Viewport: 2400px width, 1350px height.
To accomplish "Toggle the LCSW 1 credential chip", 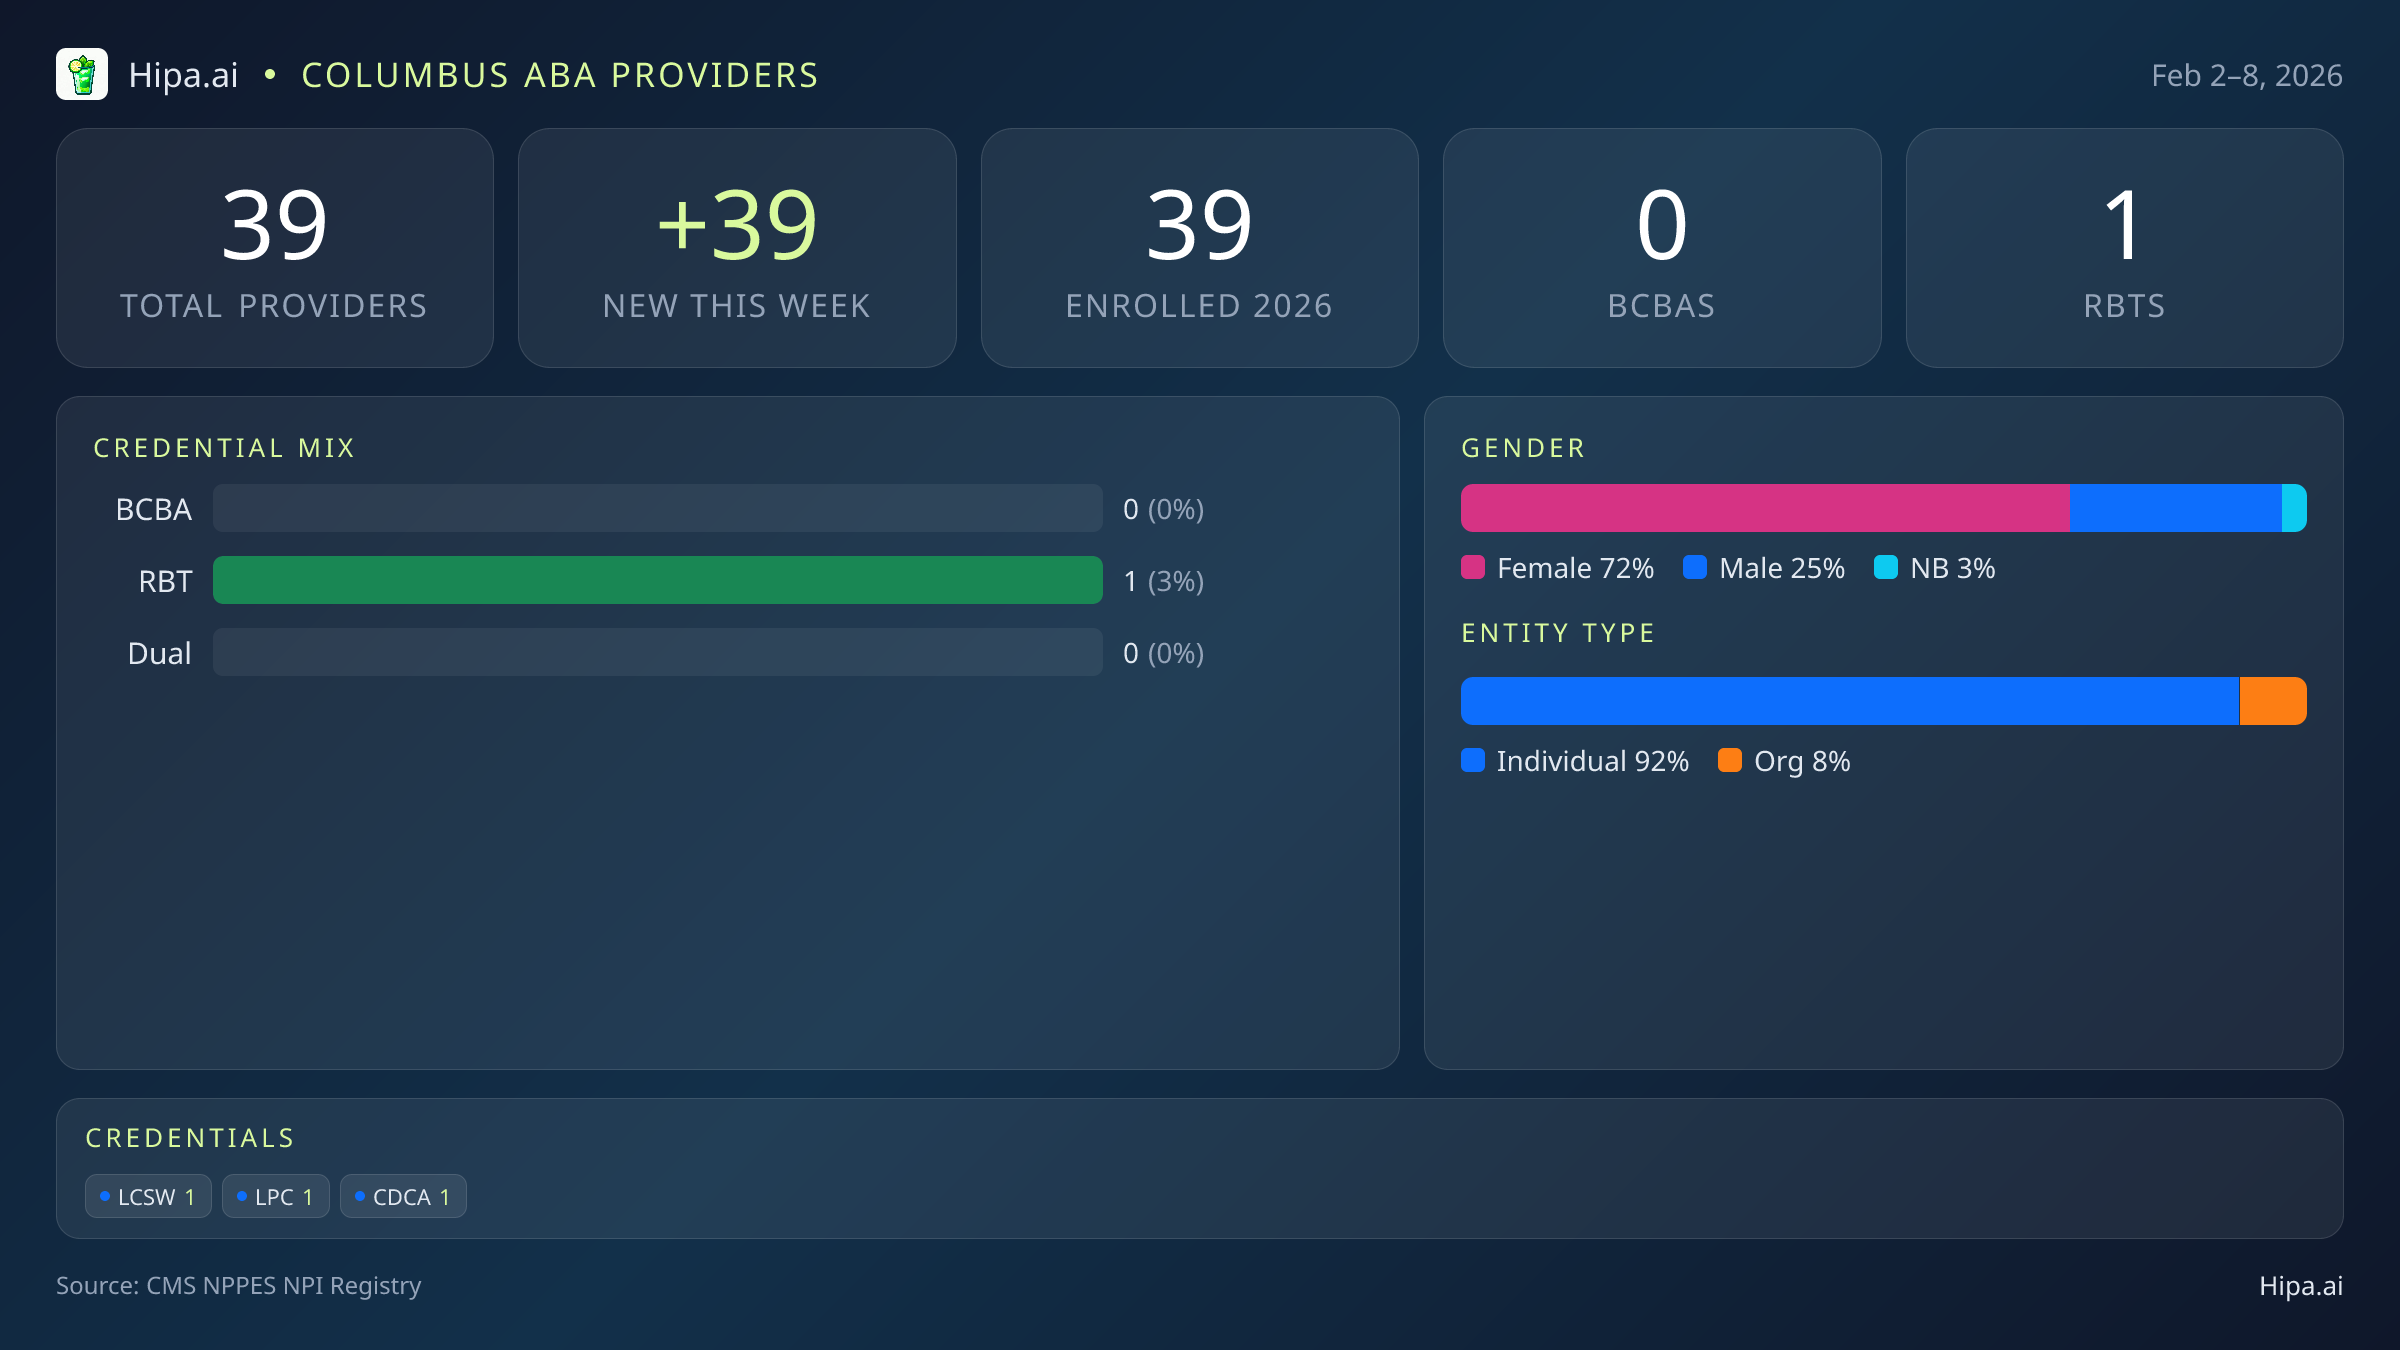I will click(x=147, y=1195).
